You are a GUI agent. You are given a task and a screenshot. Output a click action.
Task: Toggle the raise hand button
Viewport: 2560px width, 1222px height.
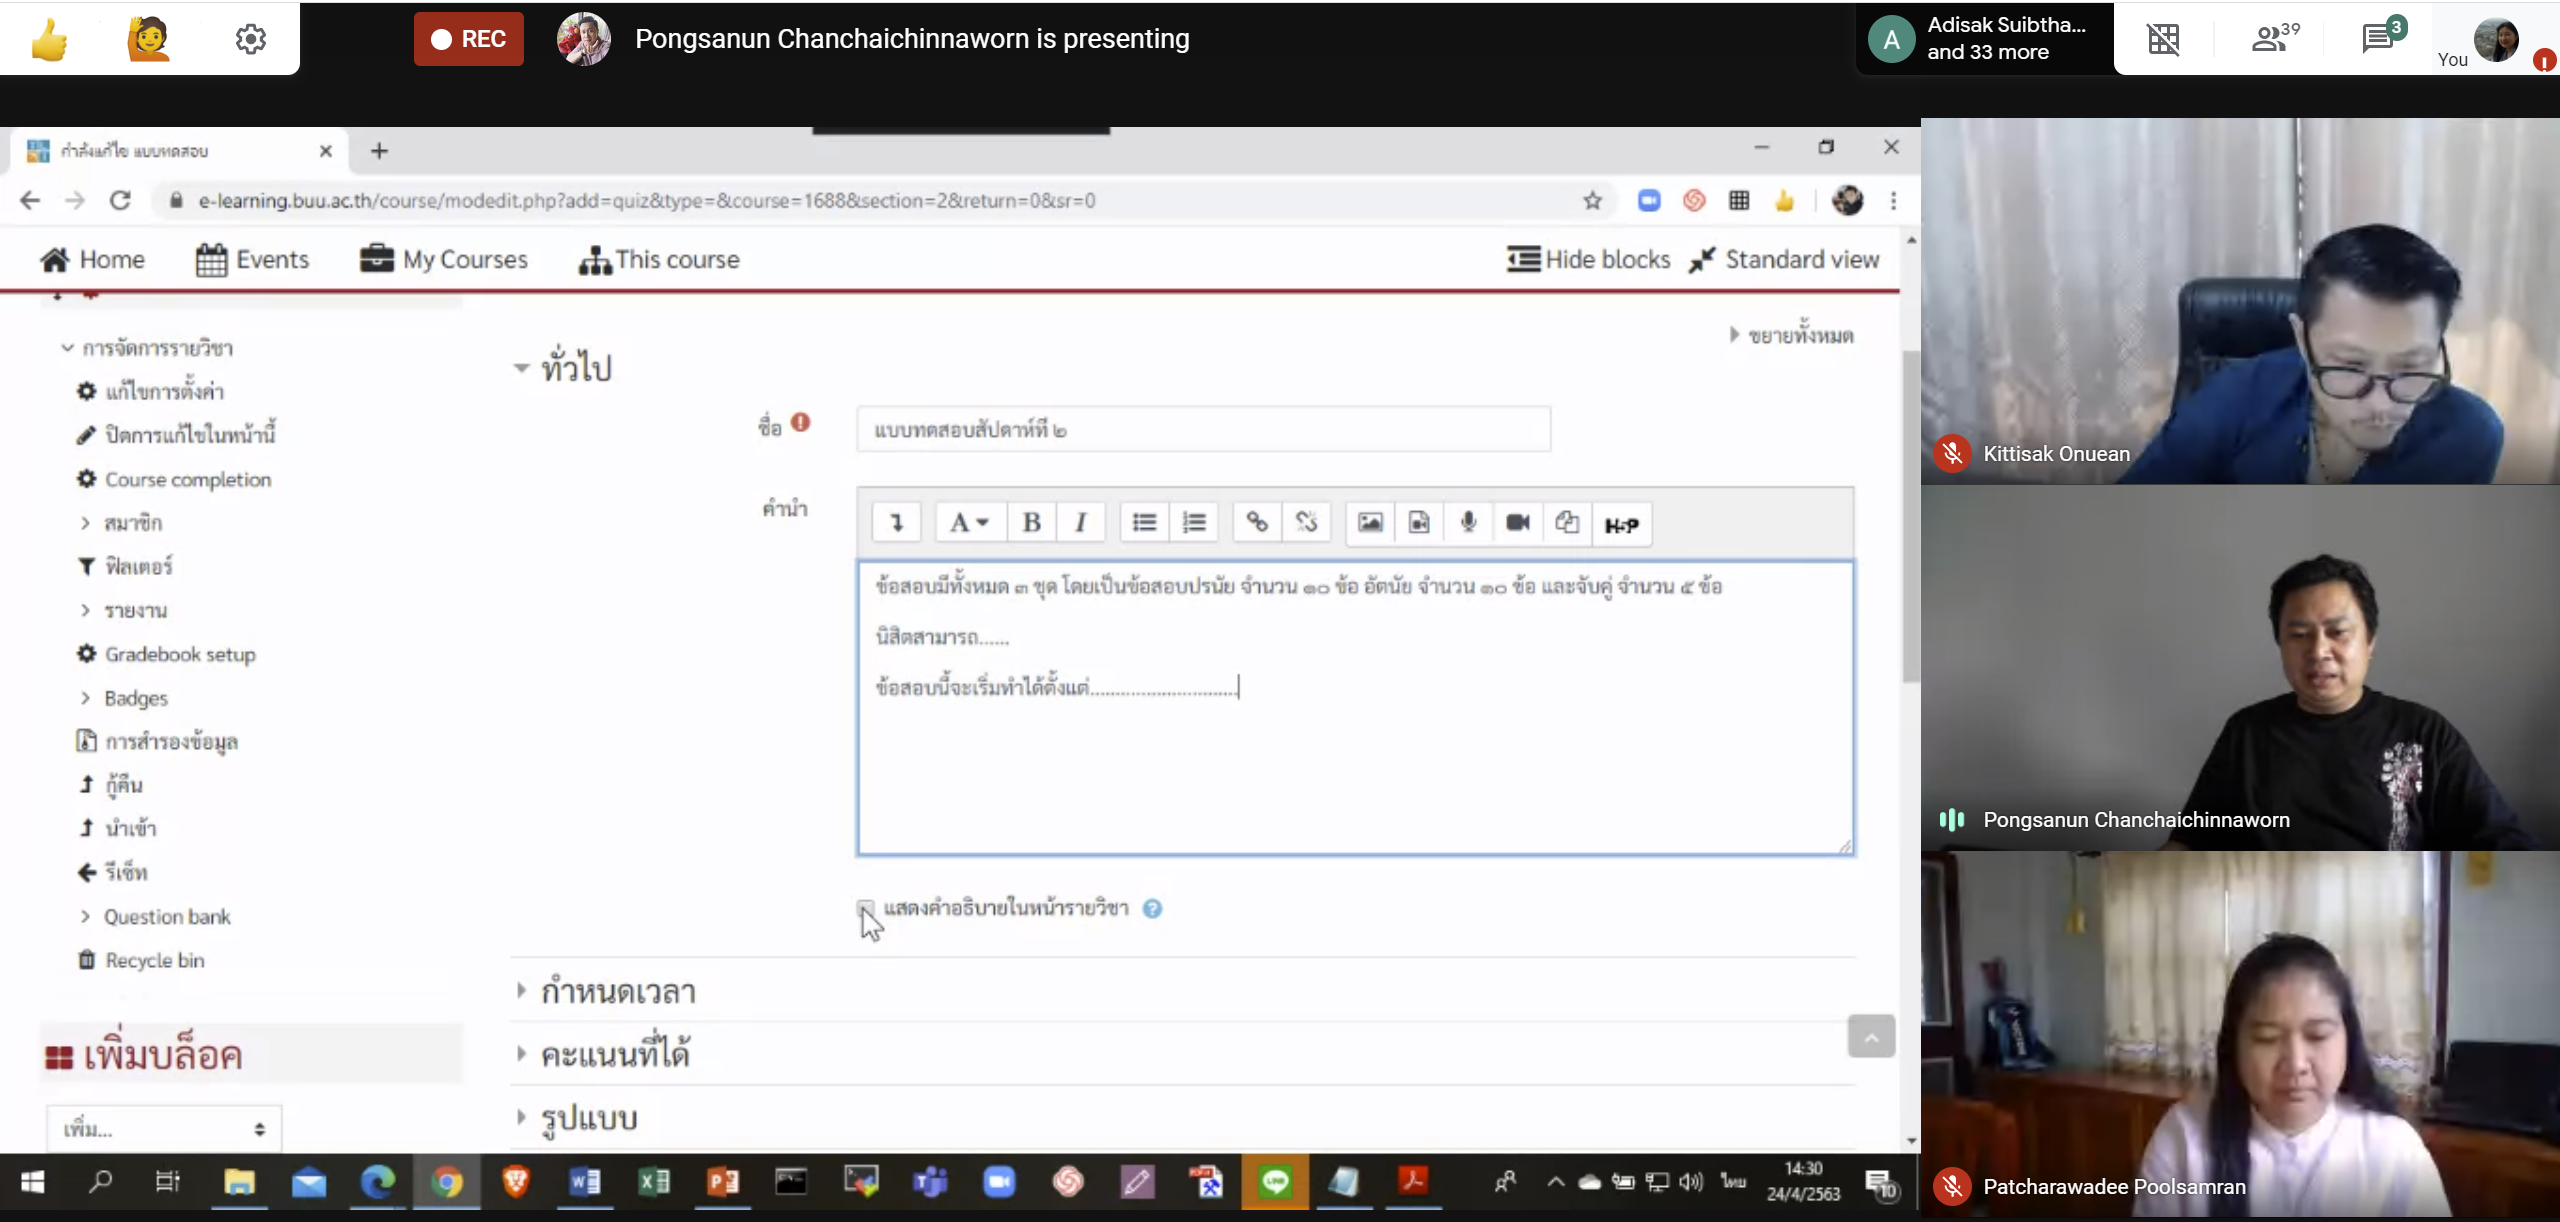point(149,39)
